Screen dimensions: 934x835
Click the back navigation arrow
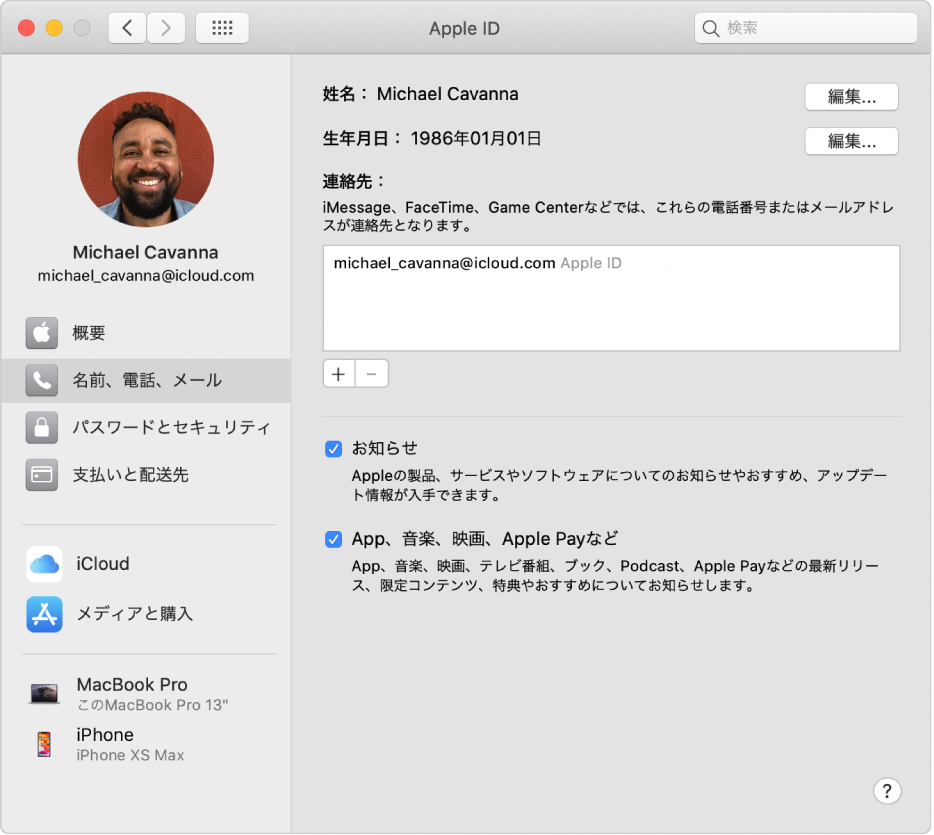(126, 27)
